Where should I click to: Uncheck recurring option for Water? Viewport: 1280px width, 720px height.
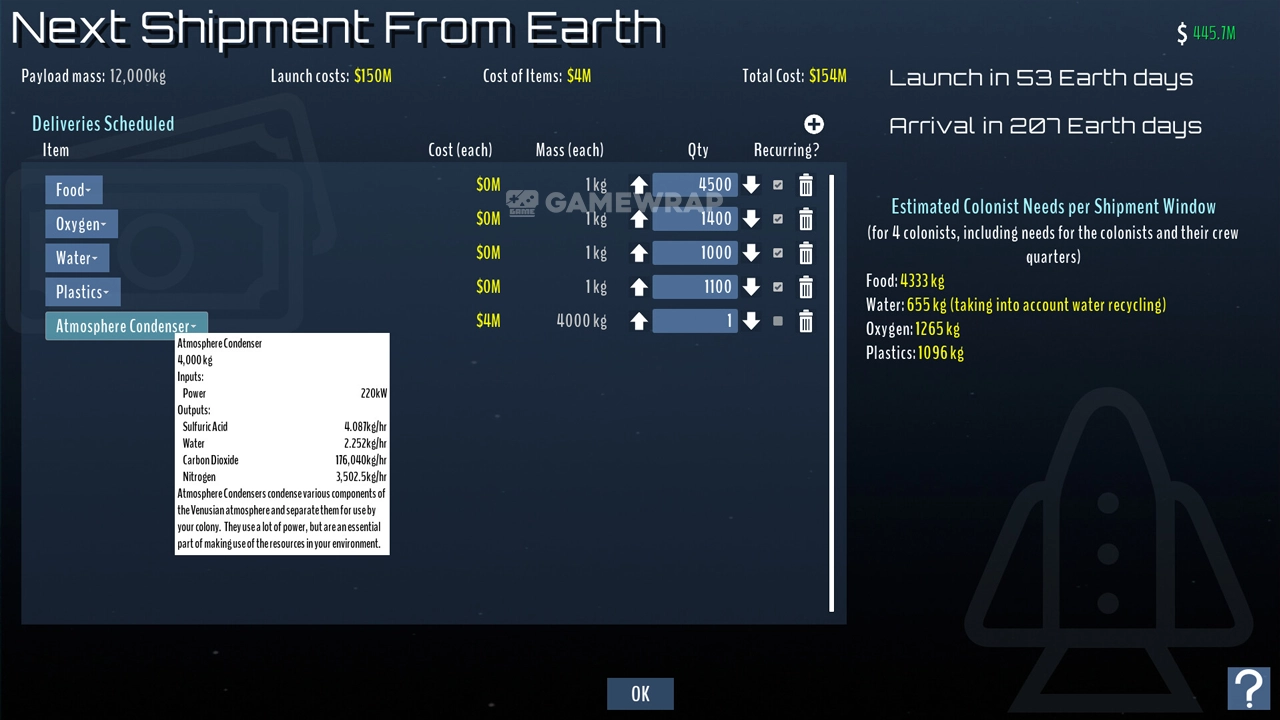(778, 253)
